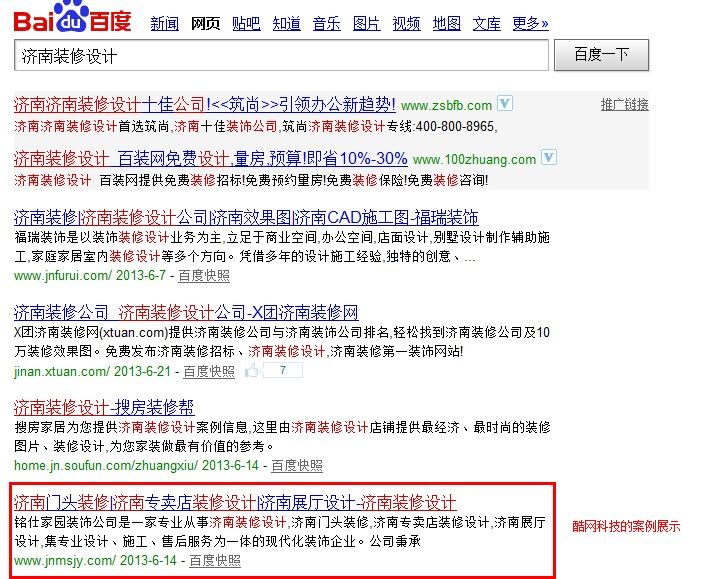
Task: Click the www.zsbfb.com URL text
Action: 446,106
